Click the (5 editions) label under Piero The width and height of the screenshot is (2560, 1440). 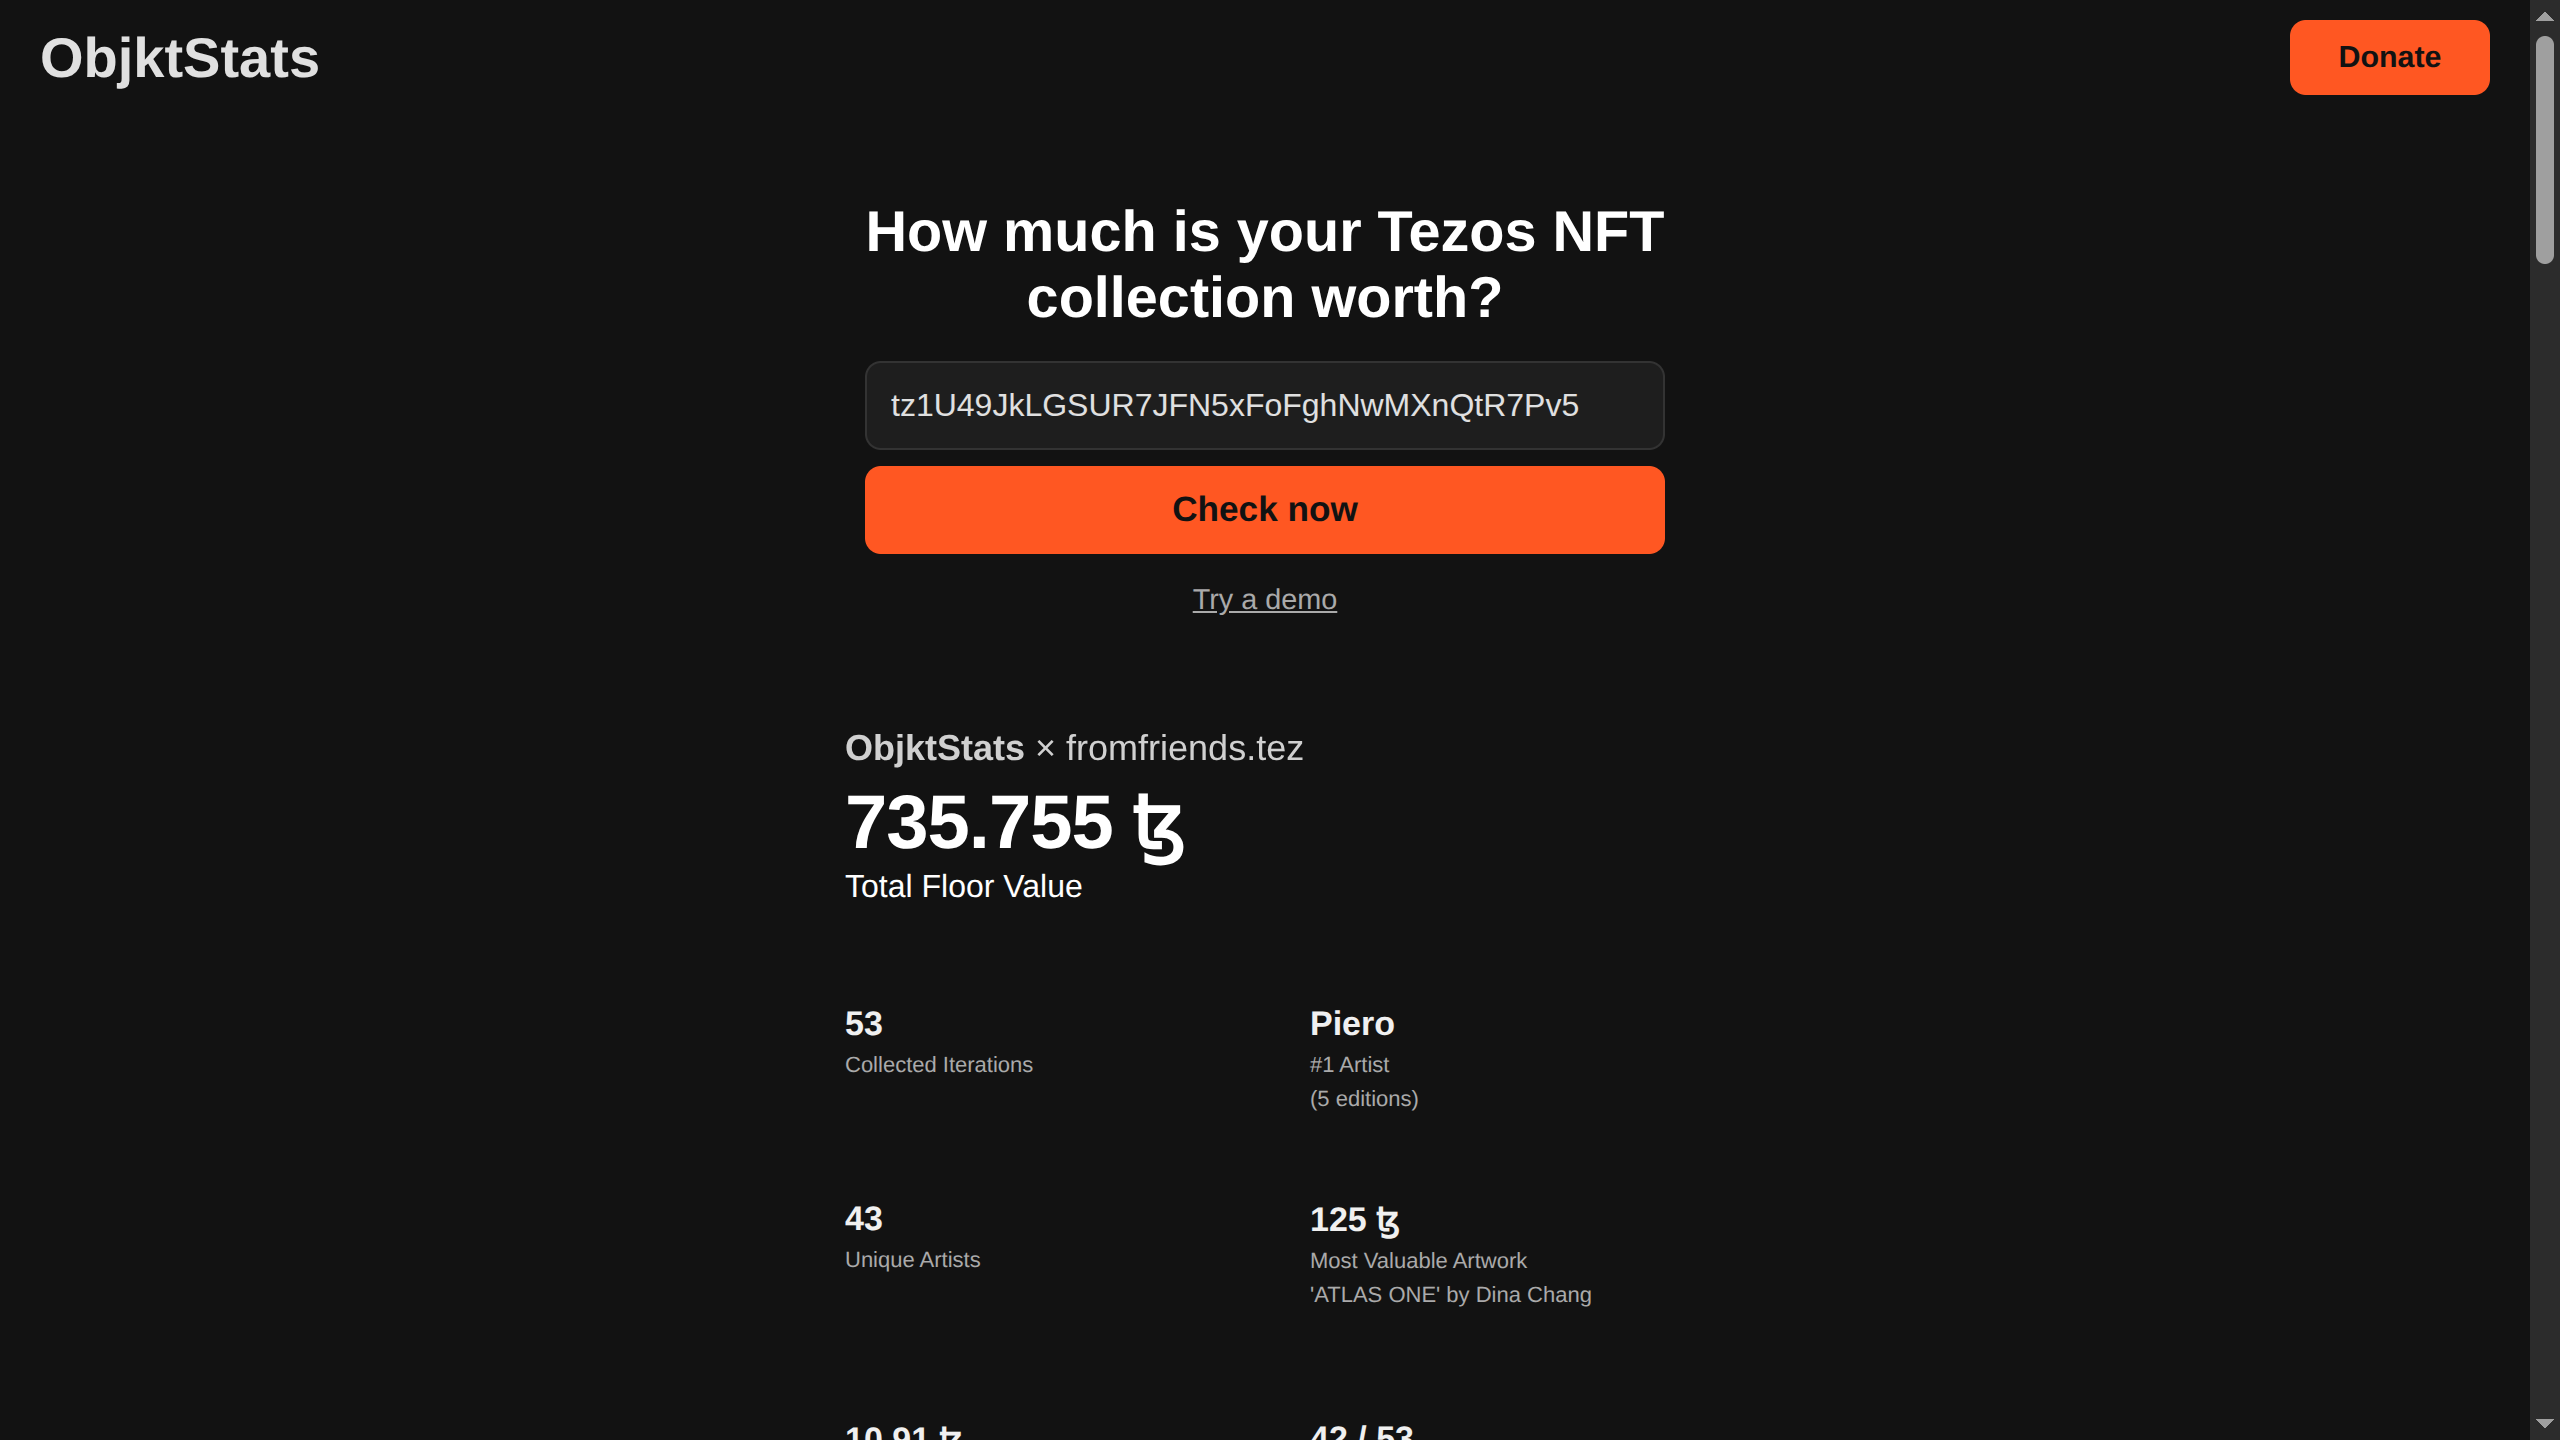pos(1364,1099)
